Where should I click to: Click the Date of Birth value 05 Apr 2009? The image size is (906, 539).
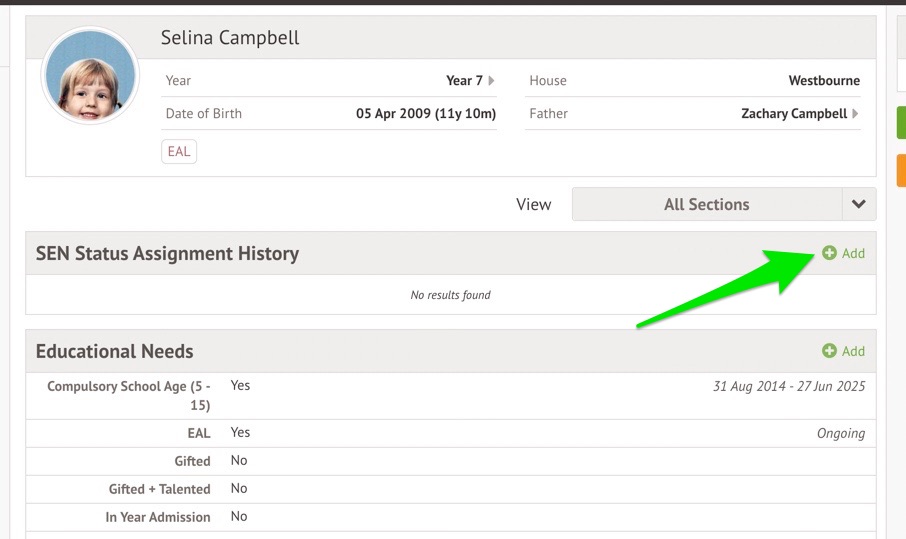click(x=426, y=114)
